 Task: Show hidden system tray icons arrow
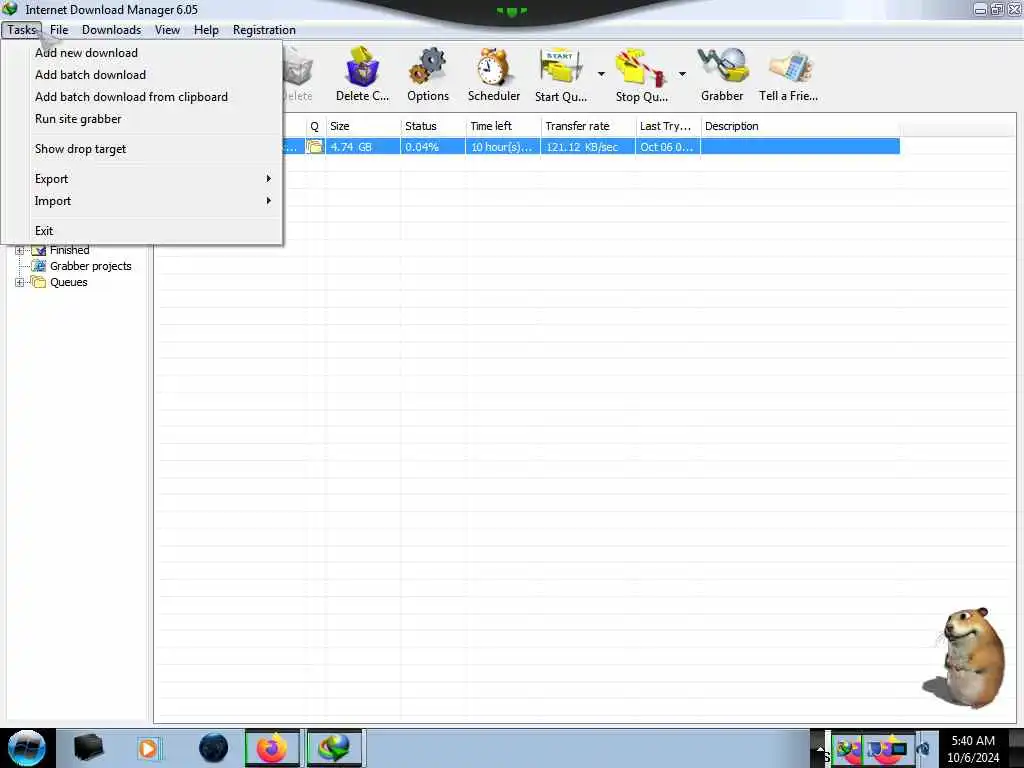coord(820,748)
